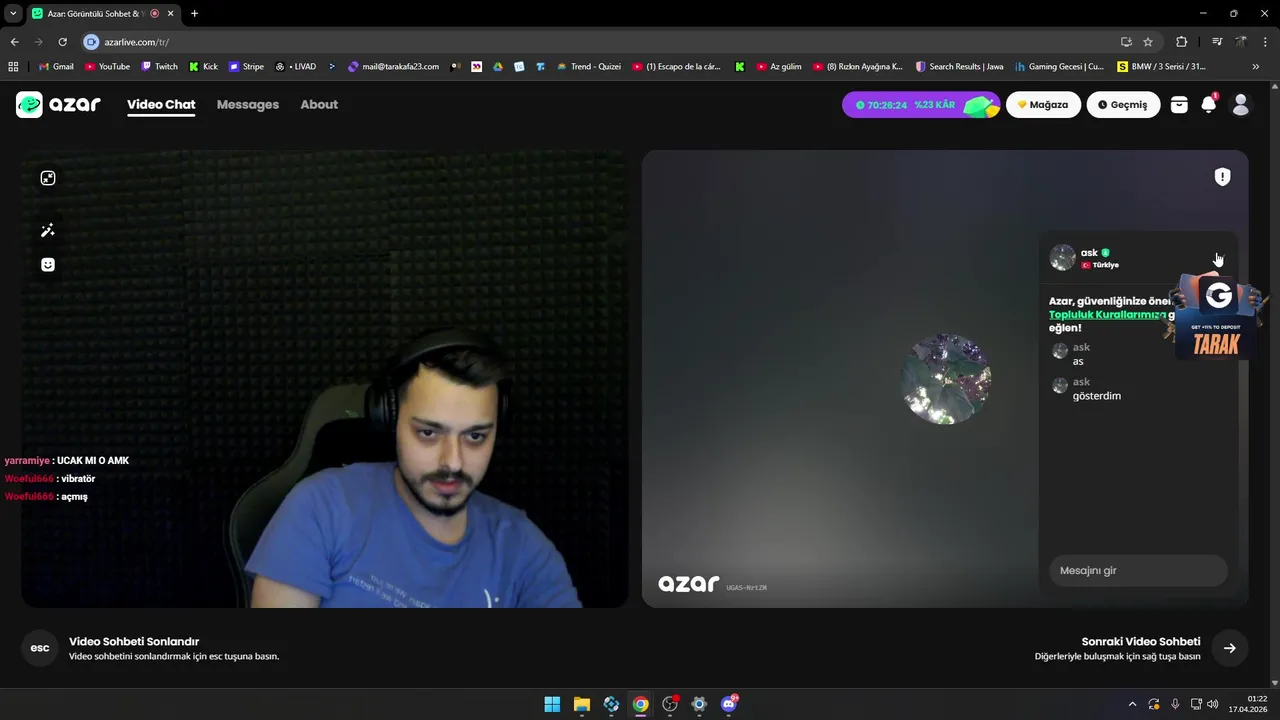Viewport: 1280px width, 720px height.
Task: Switch to Chrome in the taskbar
Action: (x=640, y=704)
